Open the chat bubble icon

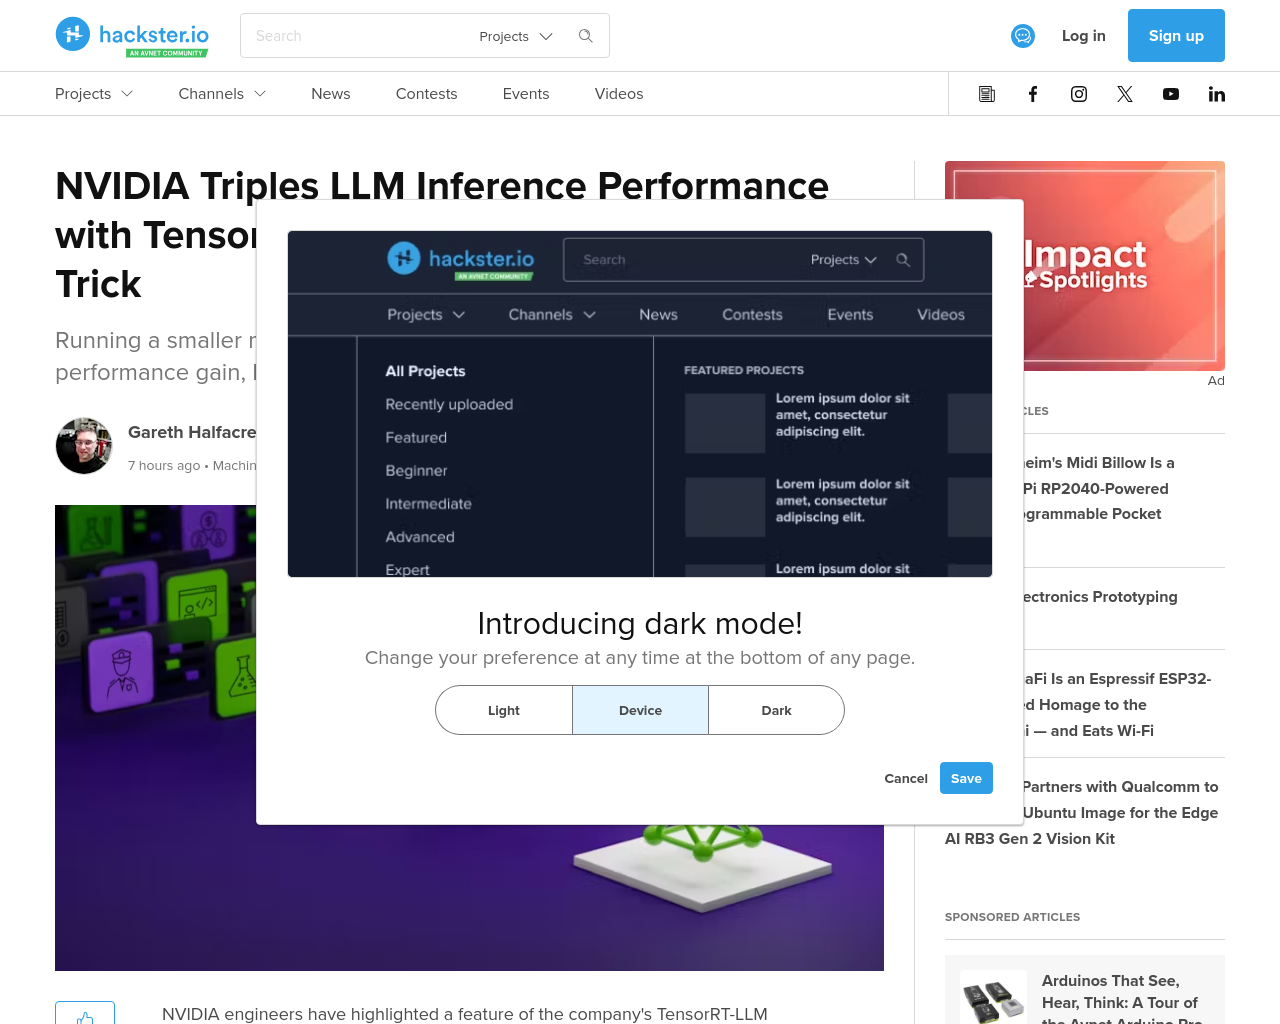pos(1022,36)
